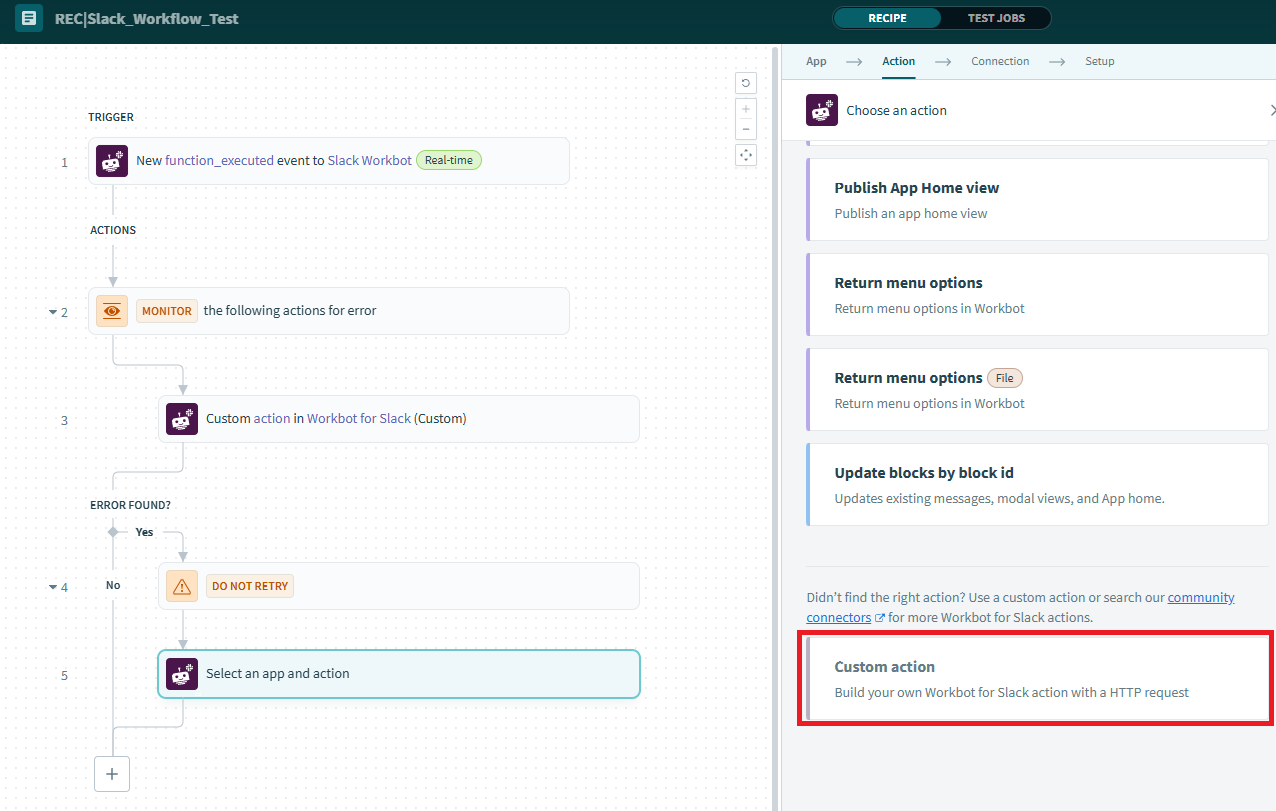Click the Real-time badge on the trigger
The image size is (1276, 811).
448,160
